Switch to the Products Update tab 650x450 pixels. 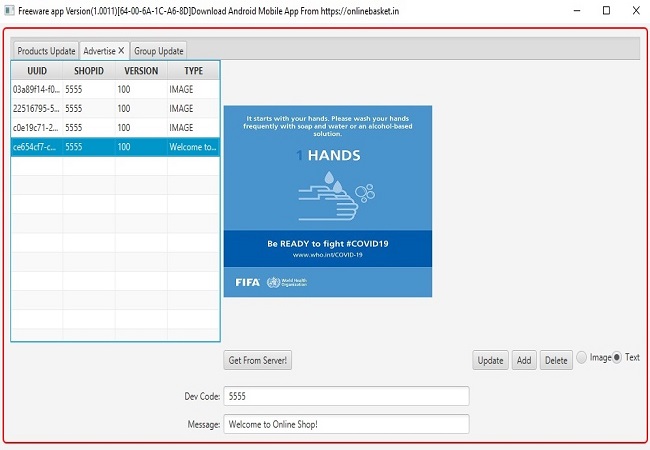tap(46, 51)
